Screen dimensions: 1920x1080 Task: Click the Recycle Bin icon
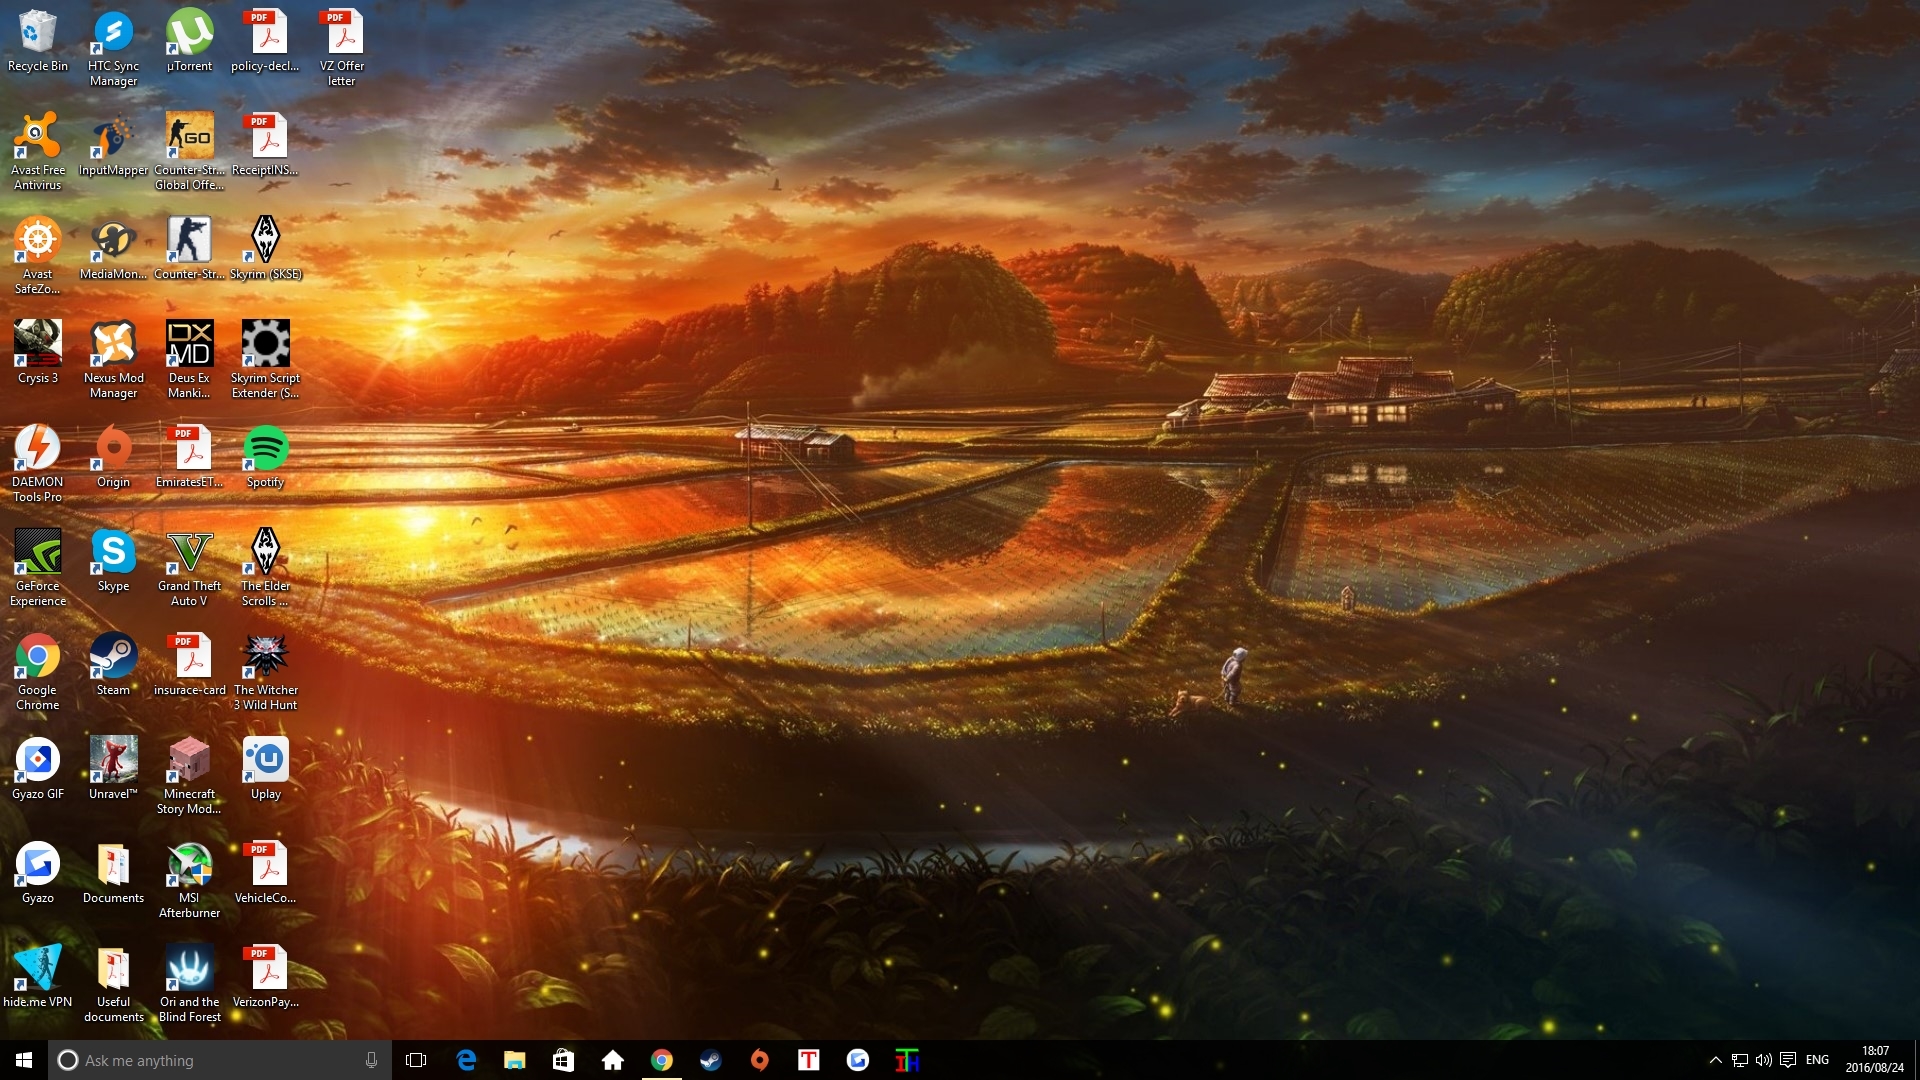tap(37, 33)
